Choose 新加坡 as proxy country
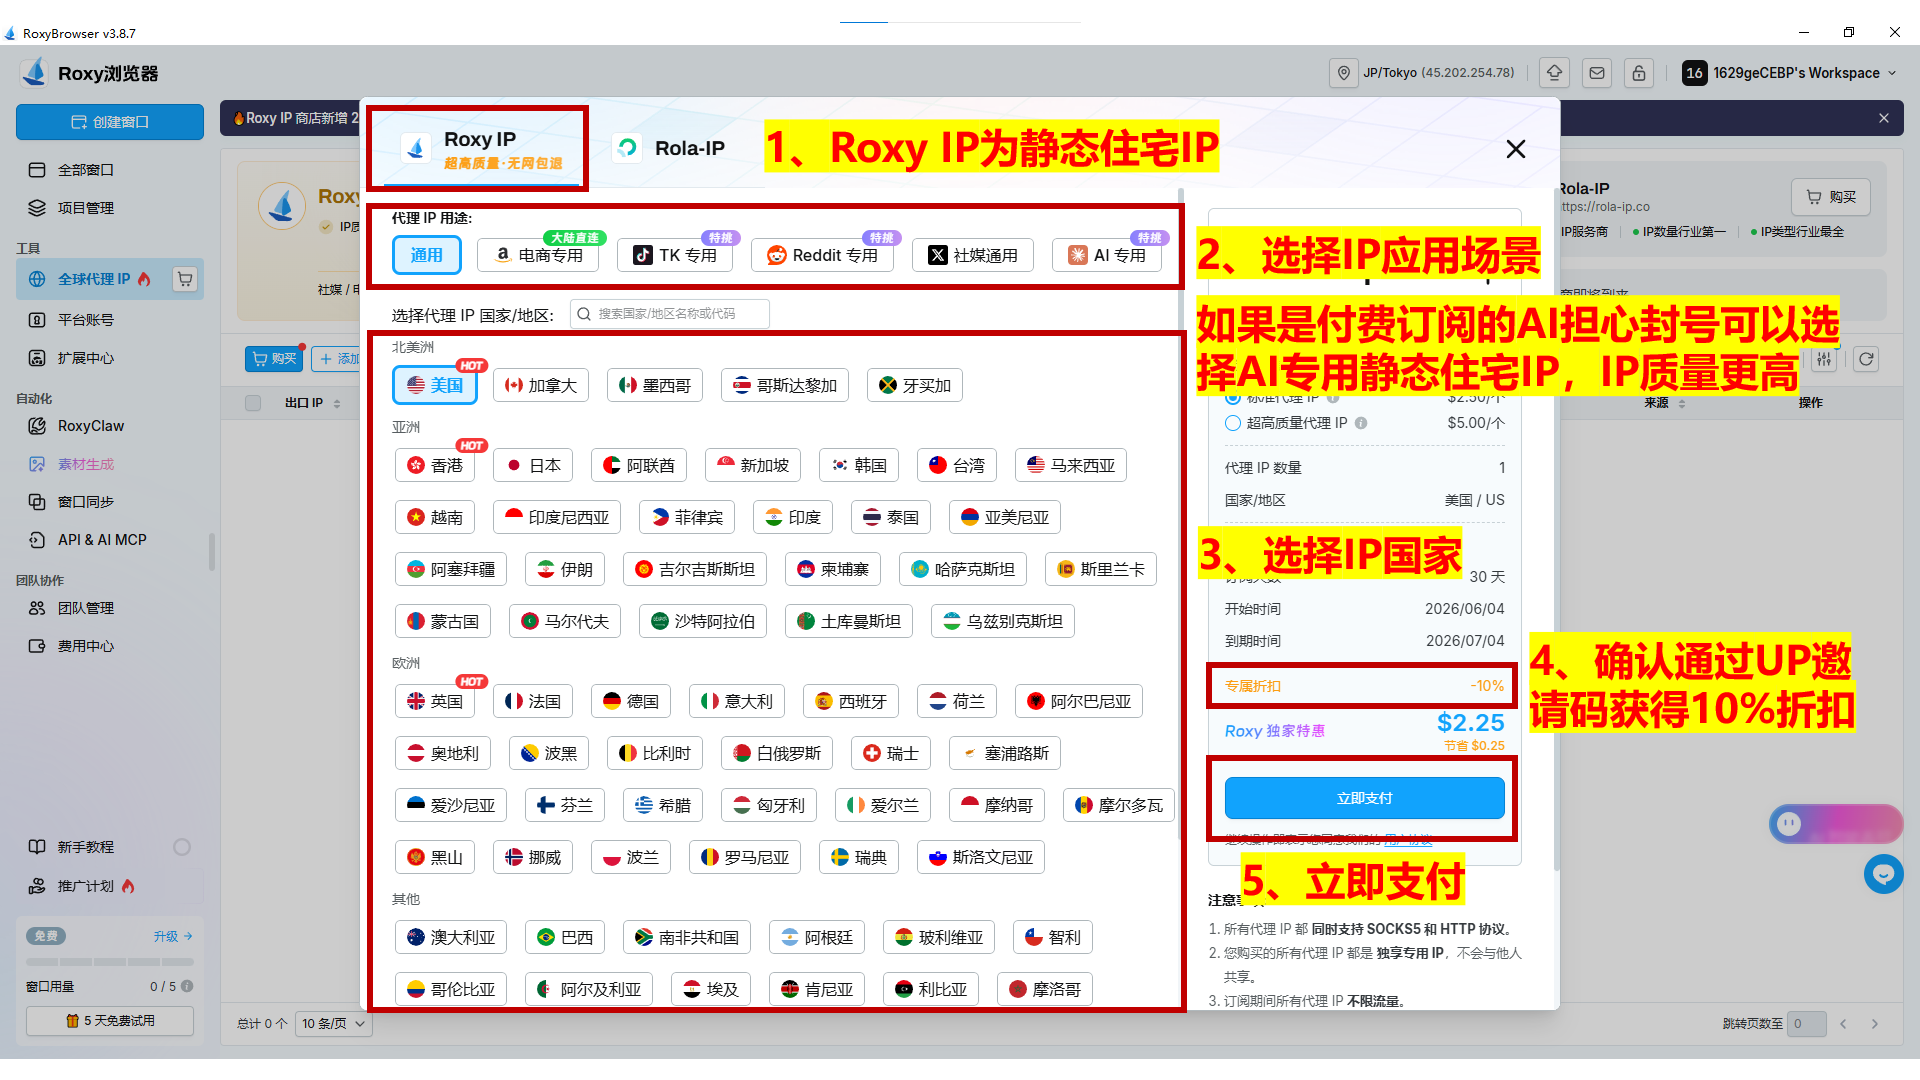 point(753,465)
